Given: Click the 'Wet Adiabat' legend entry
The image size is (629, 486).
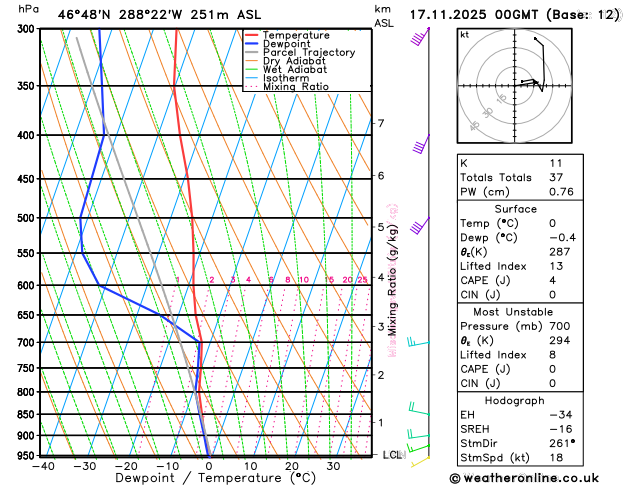Looking at the screenshot, I should pyautogui.click(x=295, y=69).
